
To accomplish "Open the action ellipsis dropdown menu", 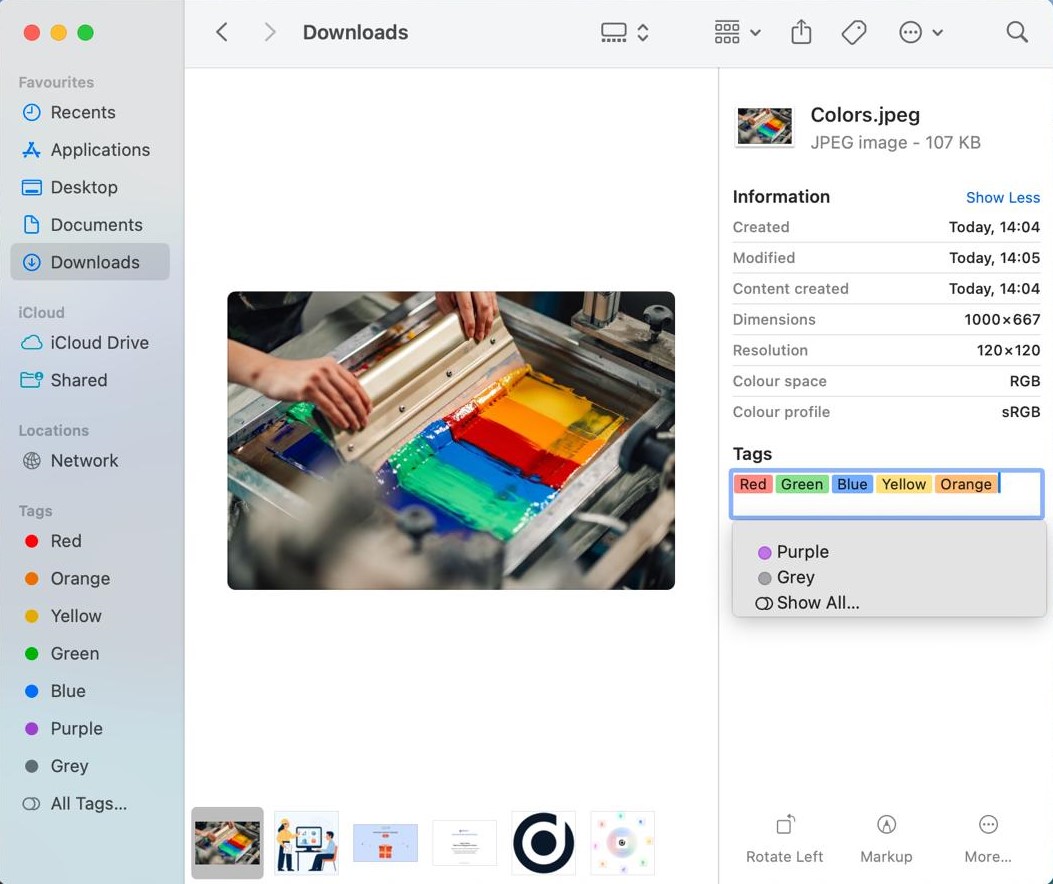I will tap(921, 33).
